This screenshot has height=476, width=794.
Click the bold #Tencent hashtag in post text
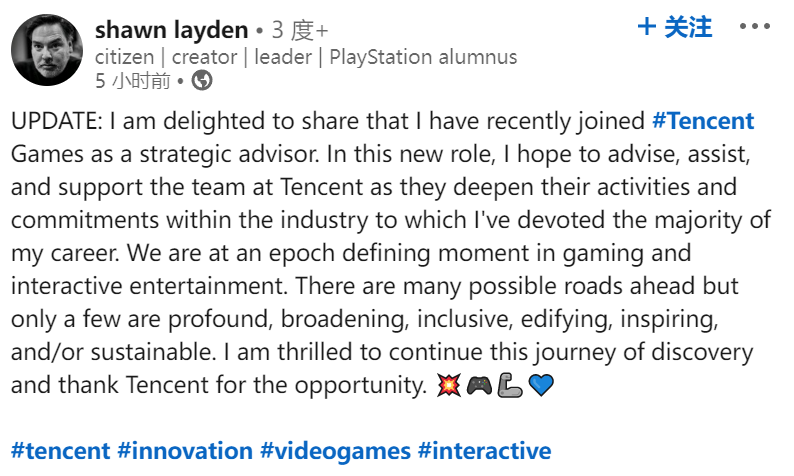click(x=702, y=123)
